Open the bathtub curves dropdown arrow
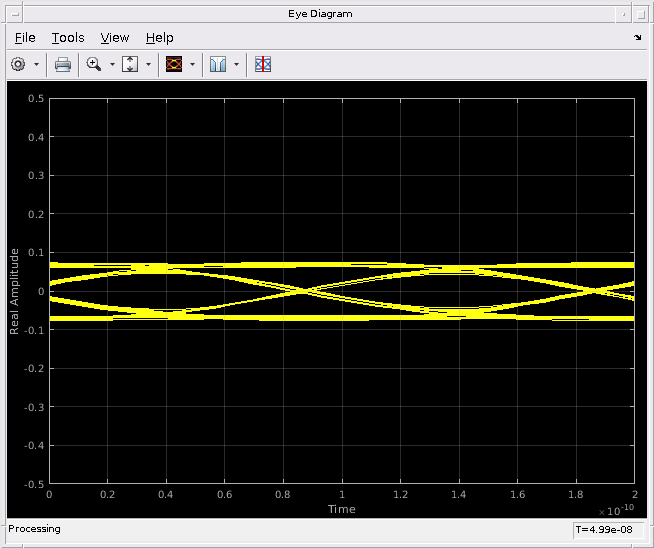Viewport: 654px width, 548px height. 236,64
